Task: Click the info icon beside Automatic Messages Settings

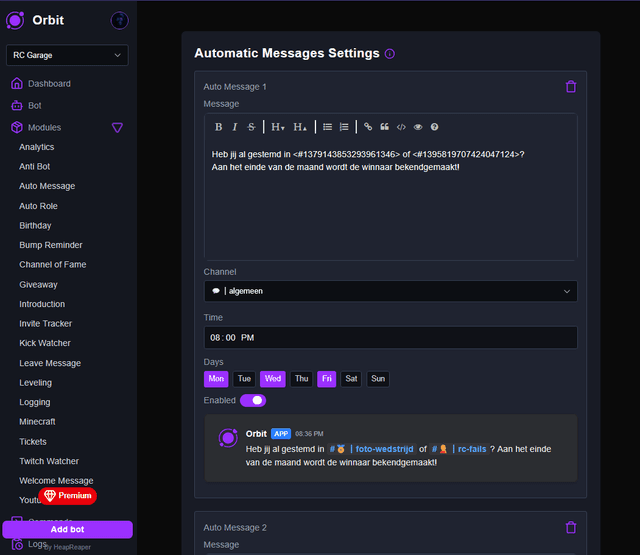Action: click(390, 54)
